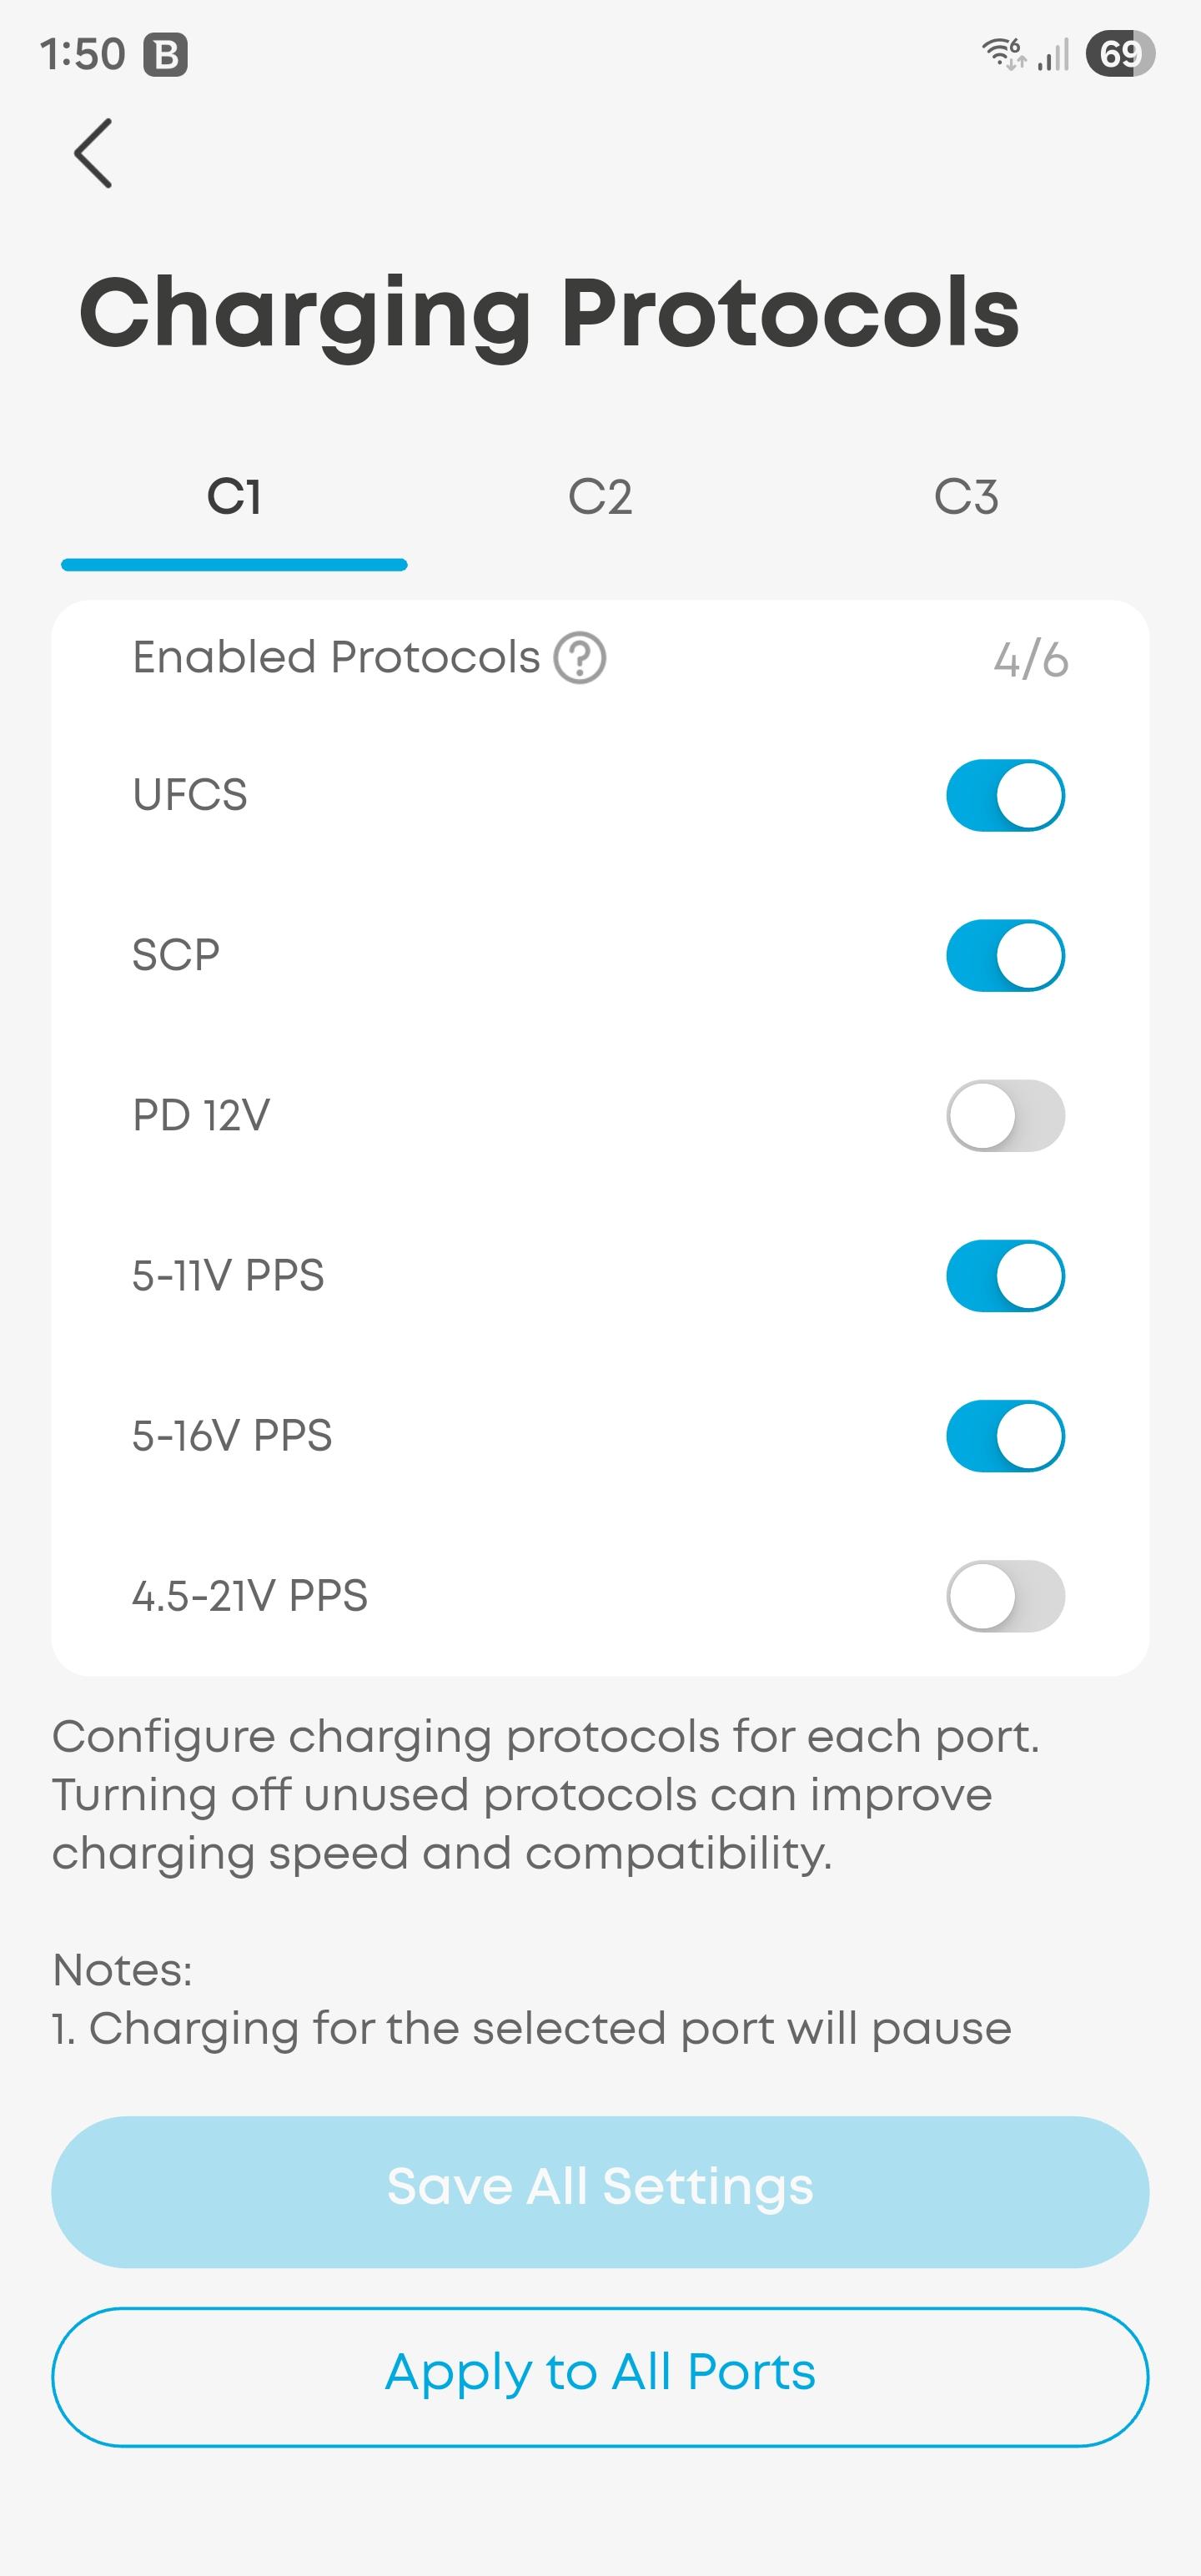1201x2576 pixels.
Task: Tap the back arrow icon
Action: (93, 153)
